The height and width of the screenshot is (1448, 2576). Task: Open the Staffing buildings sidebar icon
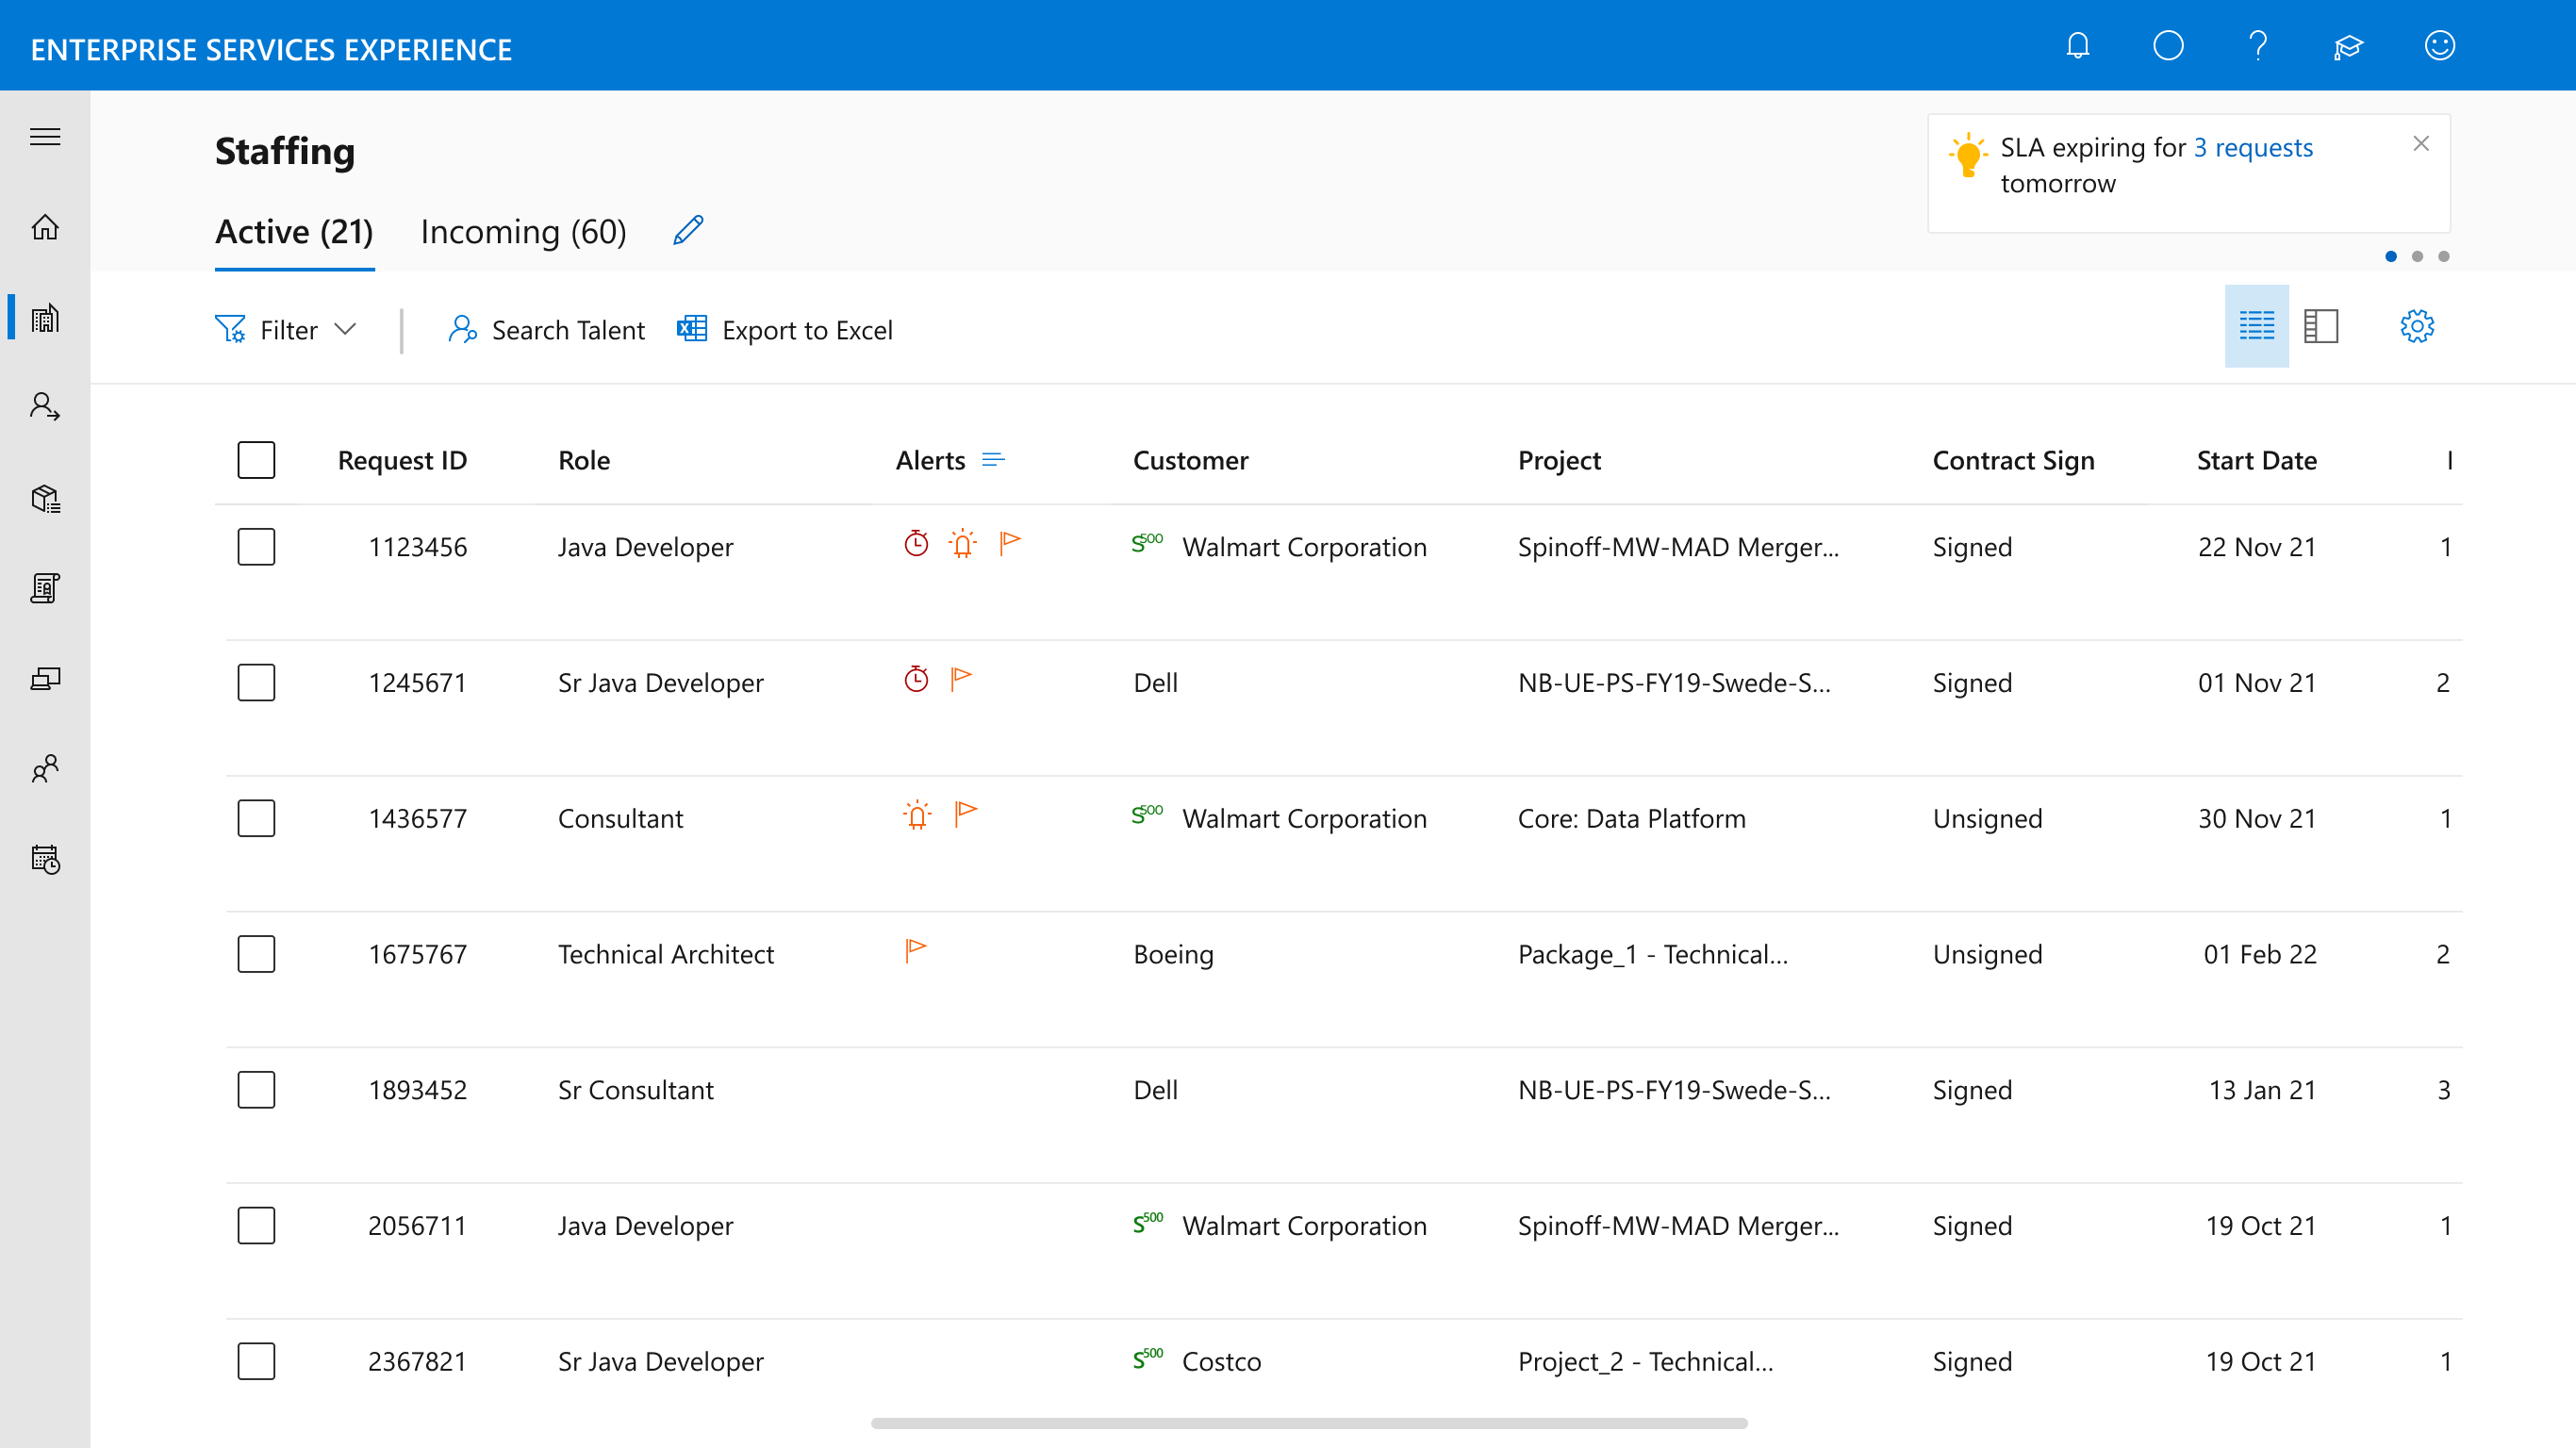point(45,318)
